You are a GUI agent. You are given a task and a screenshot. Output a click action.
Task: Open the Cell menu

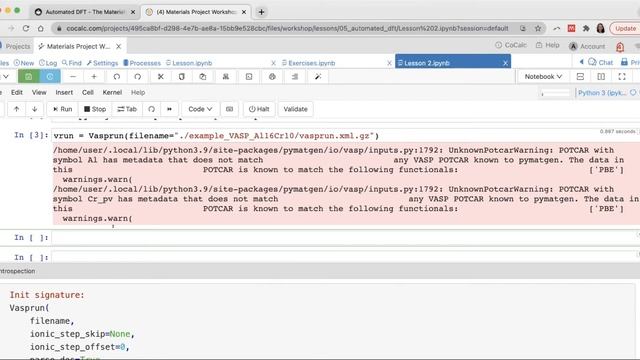click(88, 92)
